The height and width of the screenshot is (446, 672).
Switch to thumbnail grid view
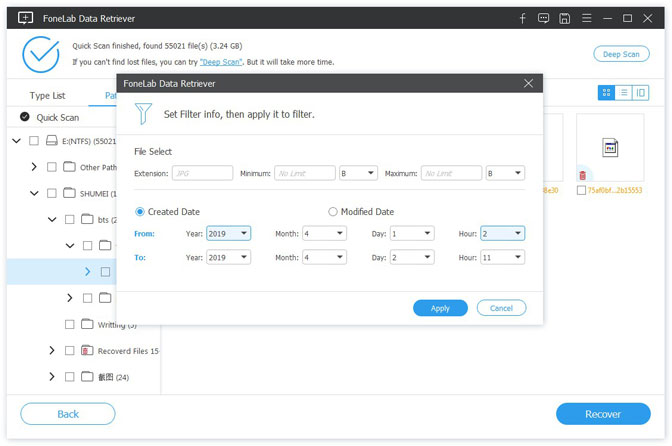click(606, 93)
